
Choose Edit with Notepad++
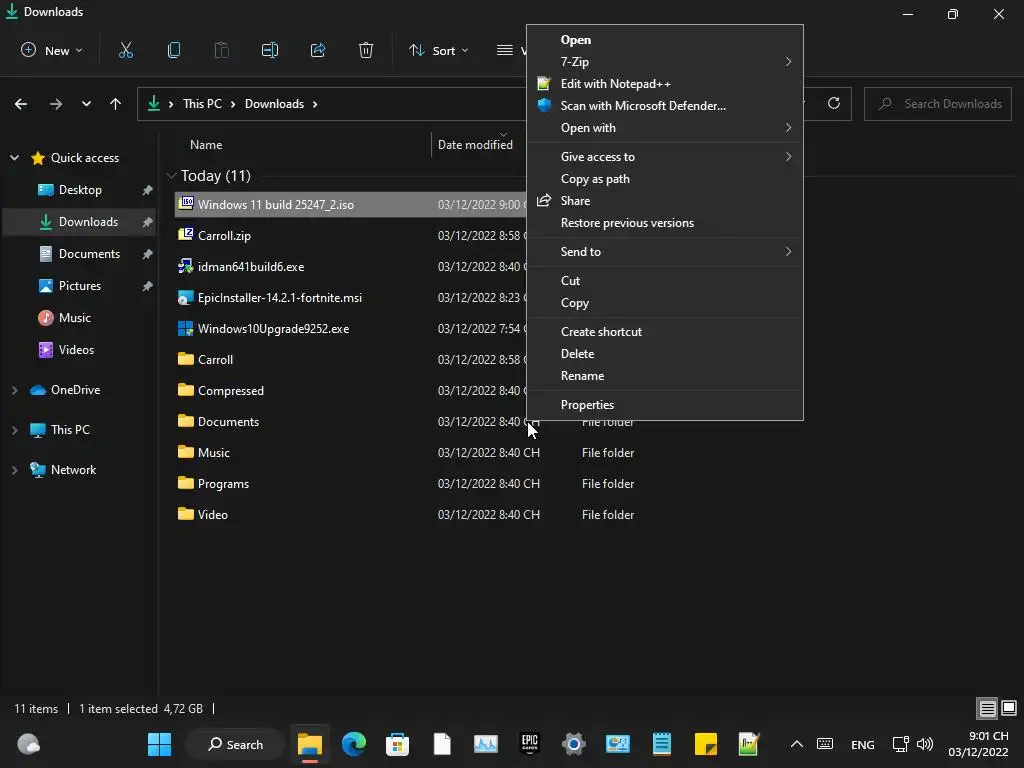(x=665, y=84)
